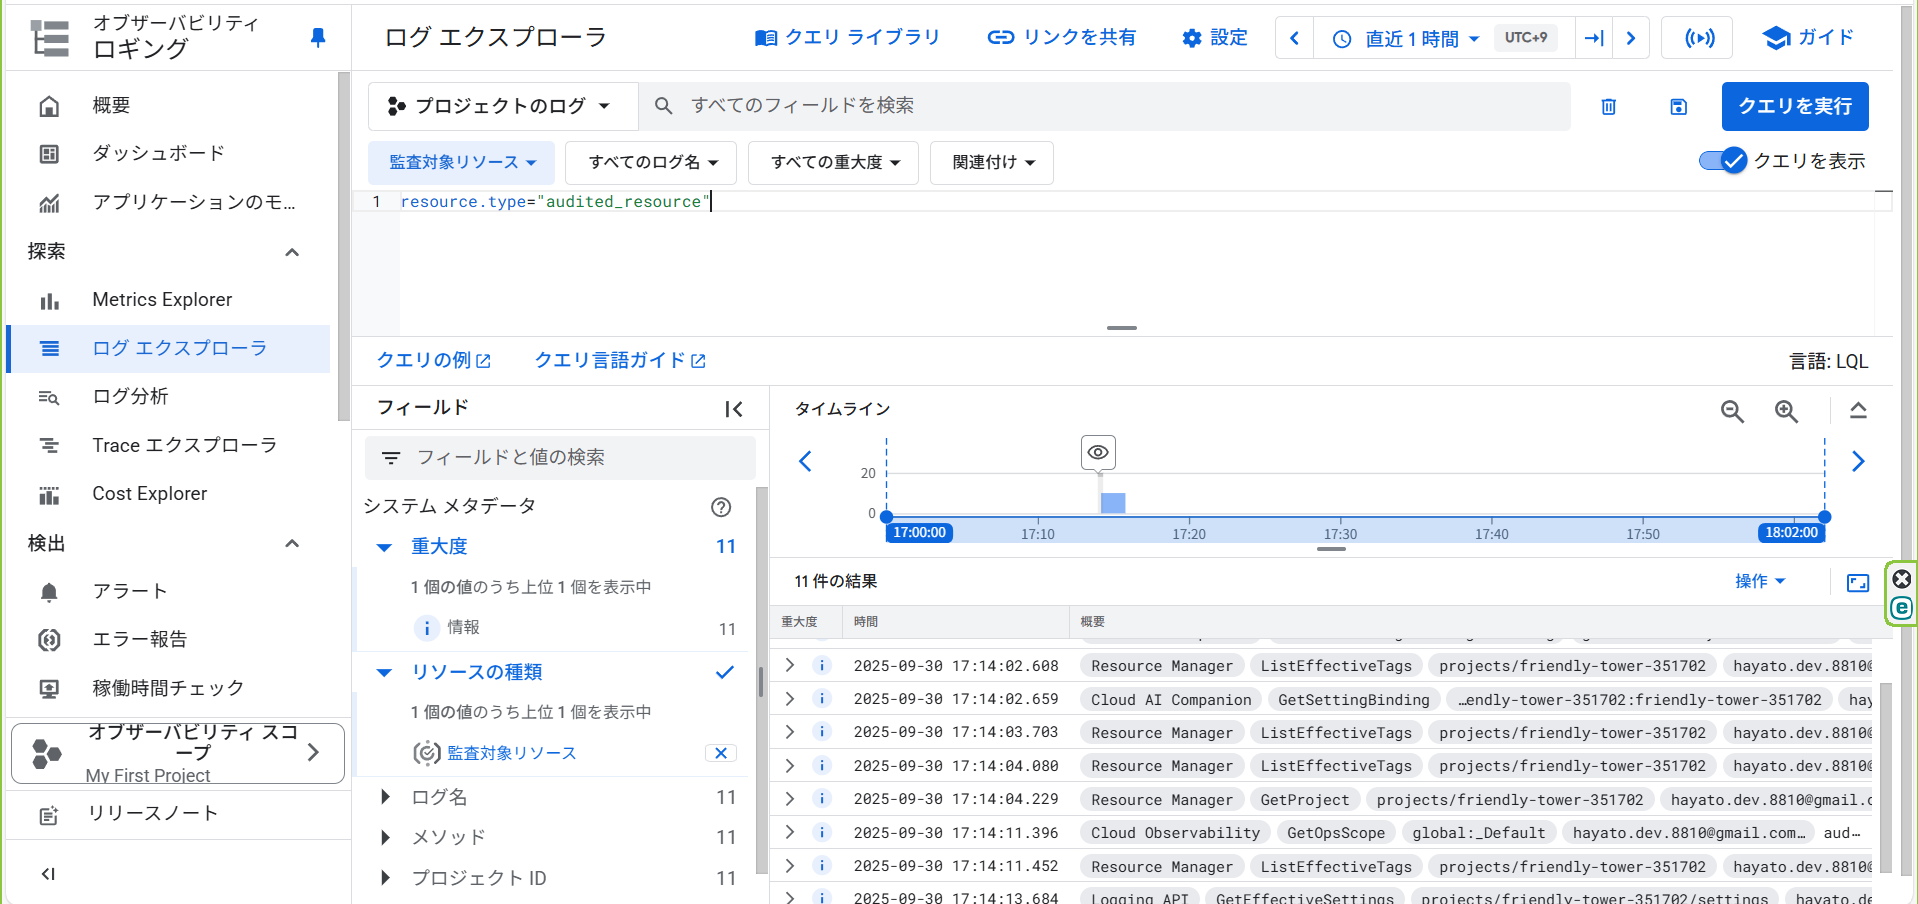Expand the プロジェクト ID field group

385,878
